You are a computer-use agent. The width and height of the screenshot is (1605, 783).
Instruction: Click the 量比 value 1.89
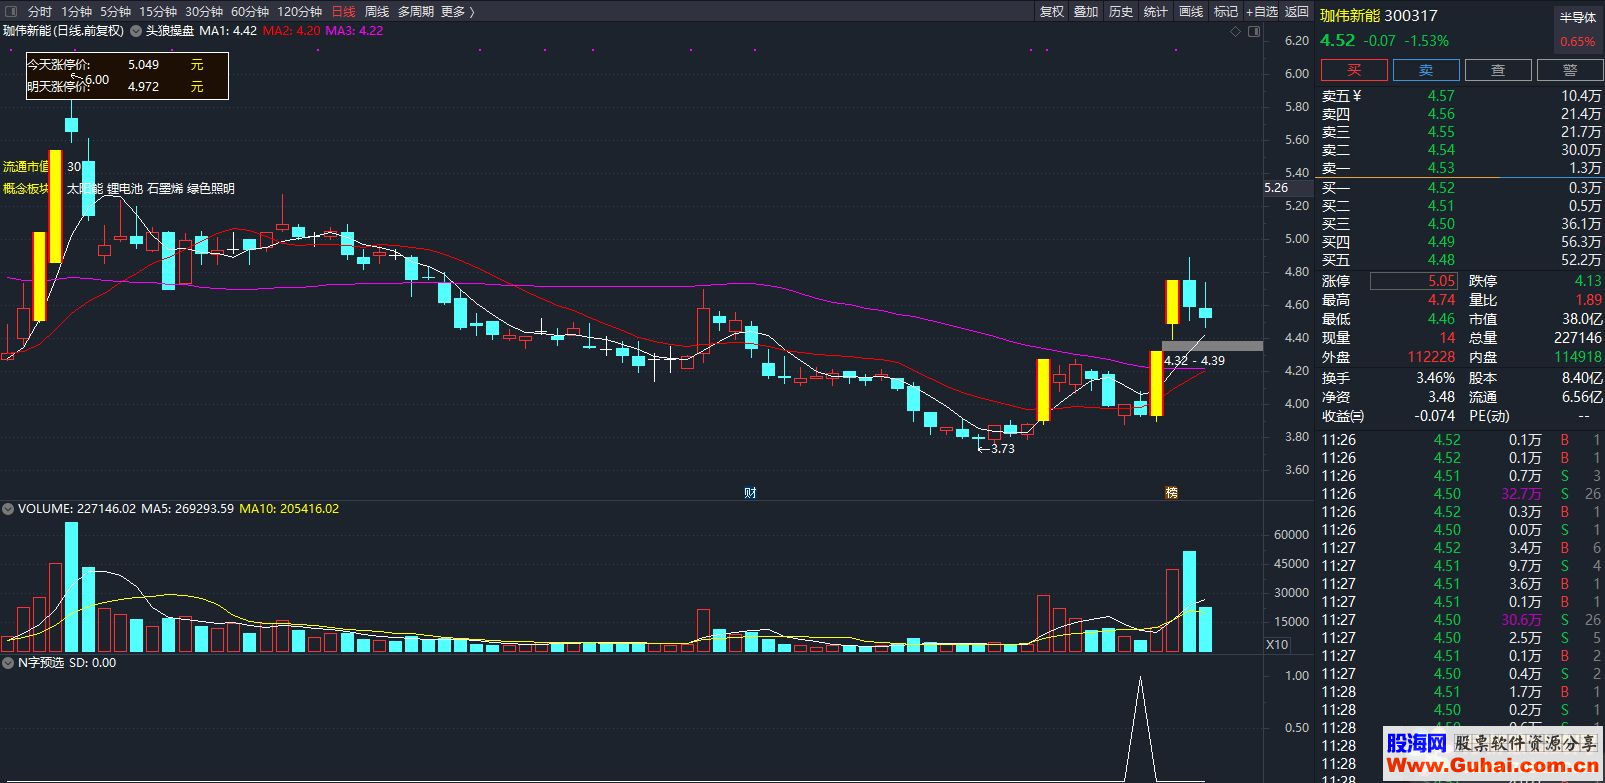1588,300
